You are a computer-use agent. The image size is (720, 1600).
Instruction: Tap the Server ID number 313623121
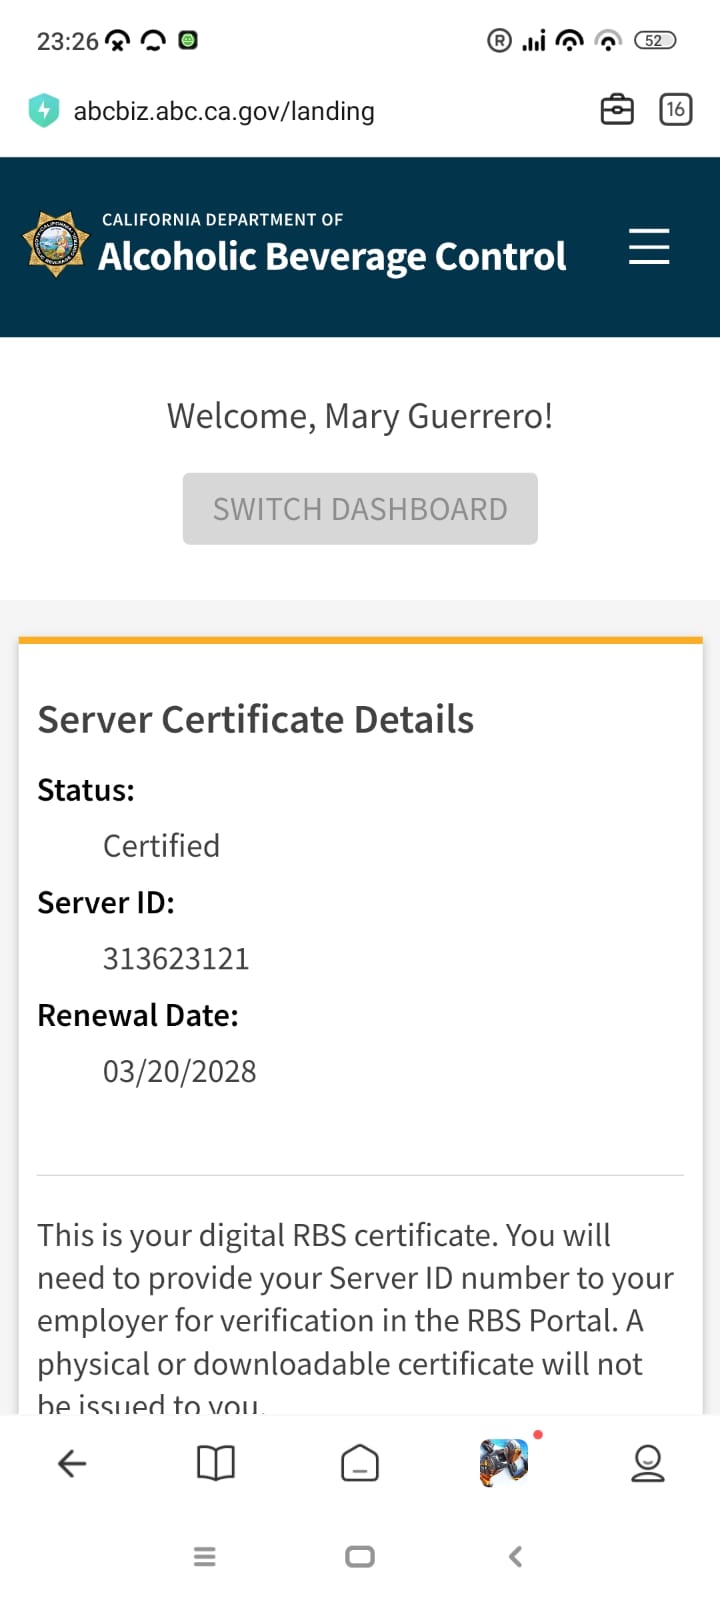[176, 959]
